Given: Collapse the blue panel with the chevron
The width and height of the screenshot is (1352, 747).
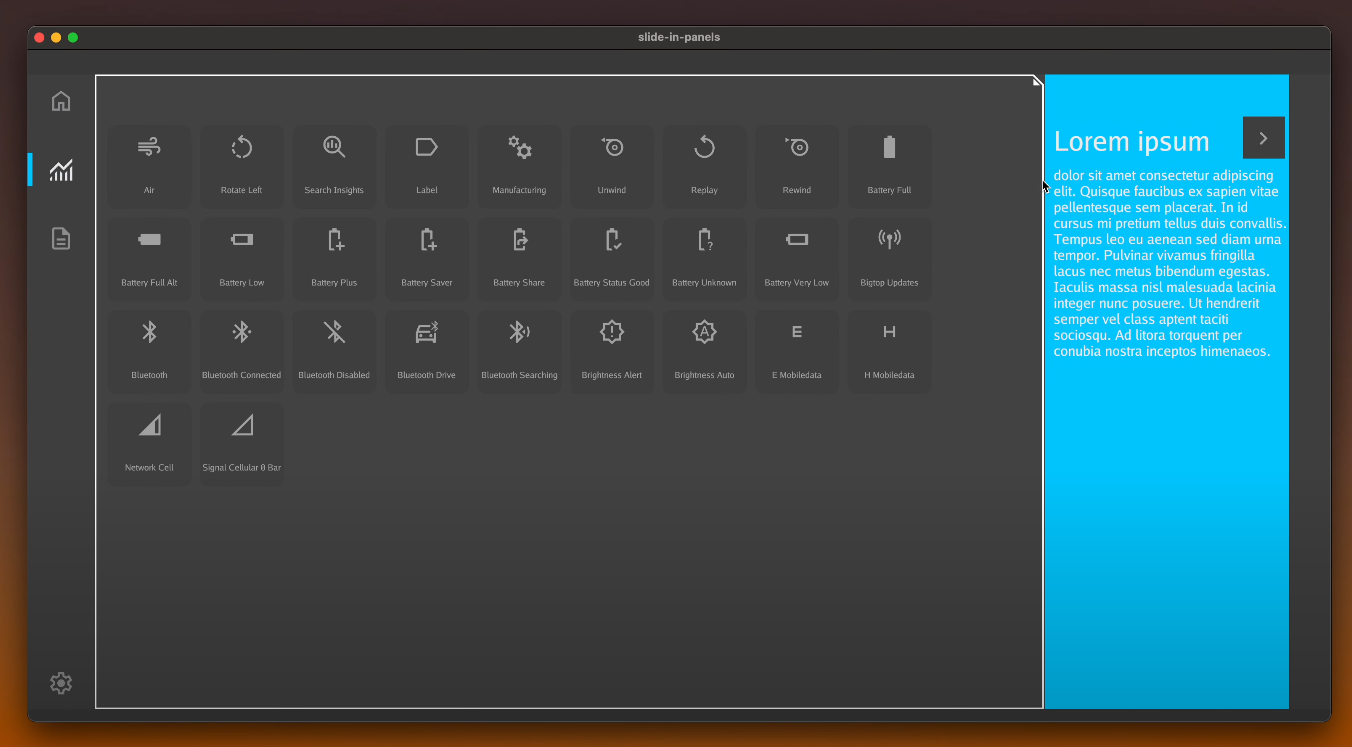Looking at the screenshot, I should coord(1263,137).
